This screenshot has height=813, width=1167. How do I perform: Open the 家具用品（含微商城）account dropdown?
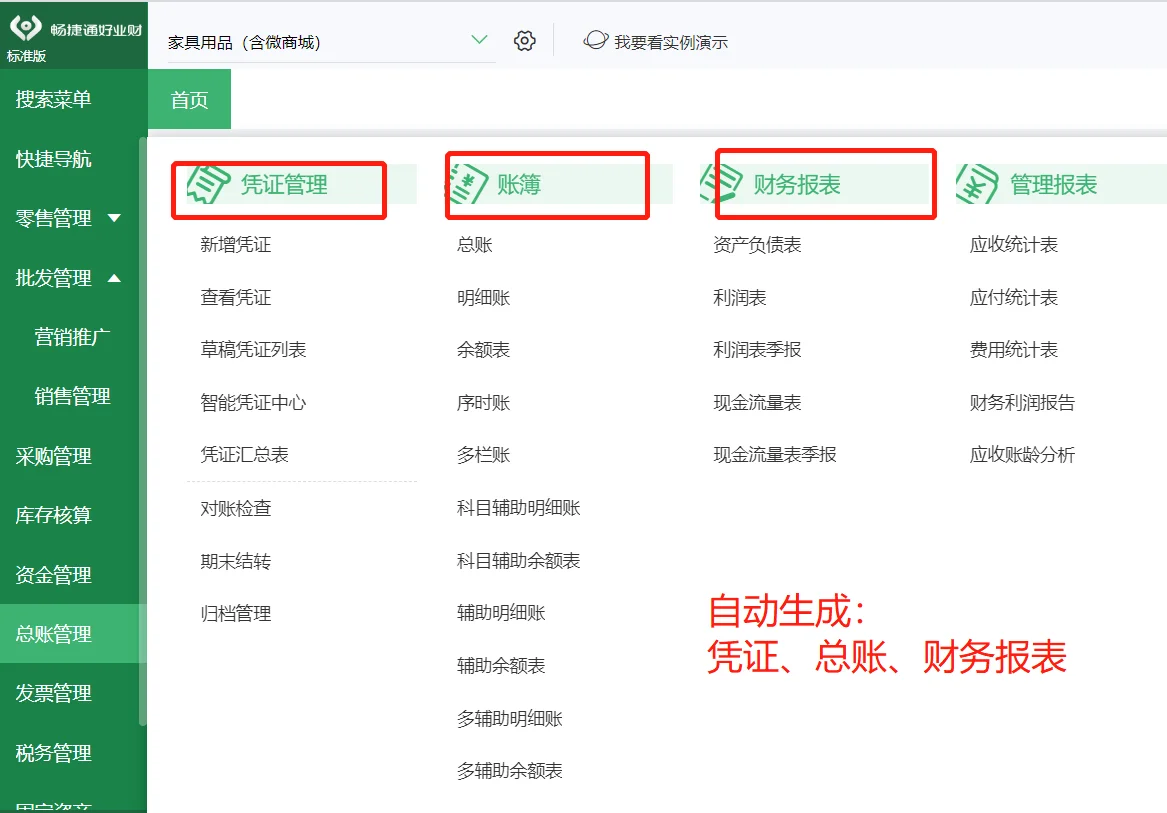[479, 41]
